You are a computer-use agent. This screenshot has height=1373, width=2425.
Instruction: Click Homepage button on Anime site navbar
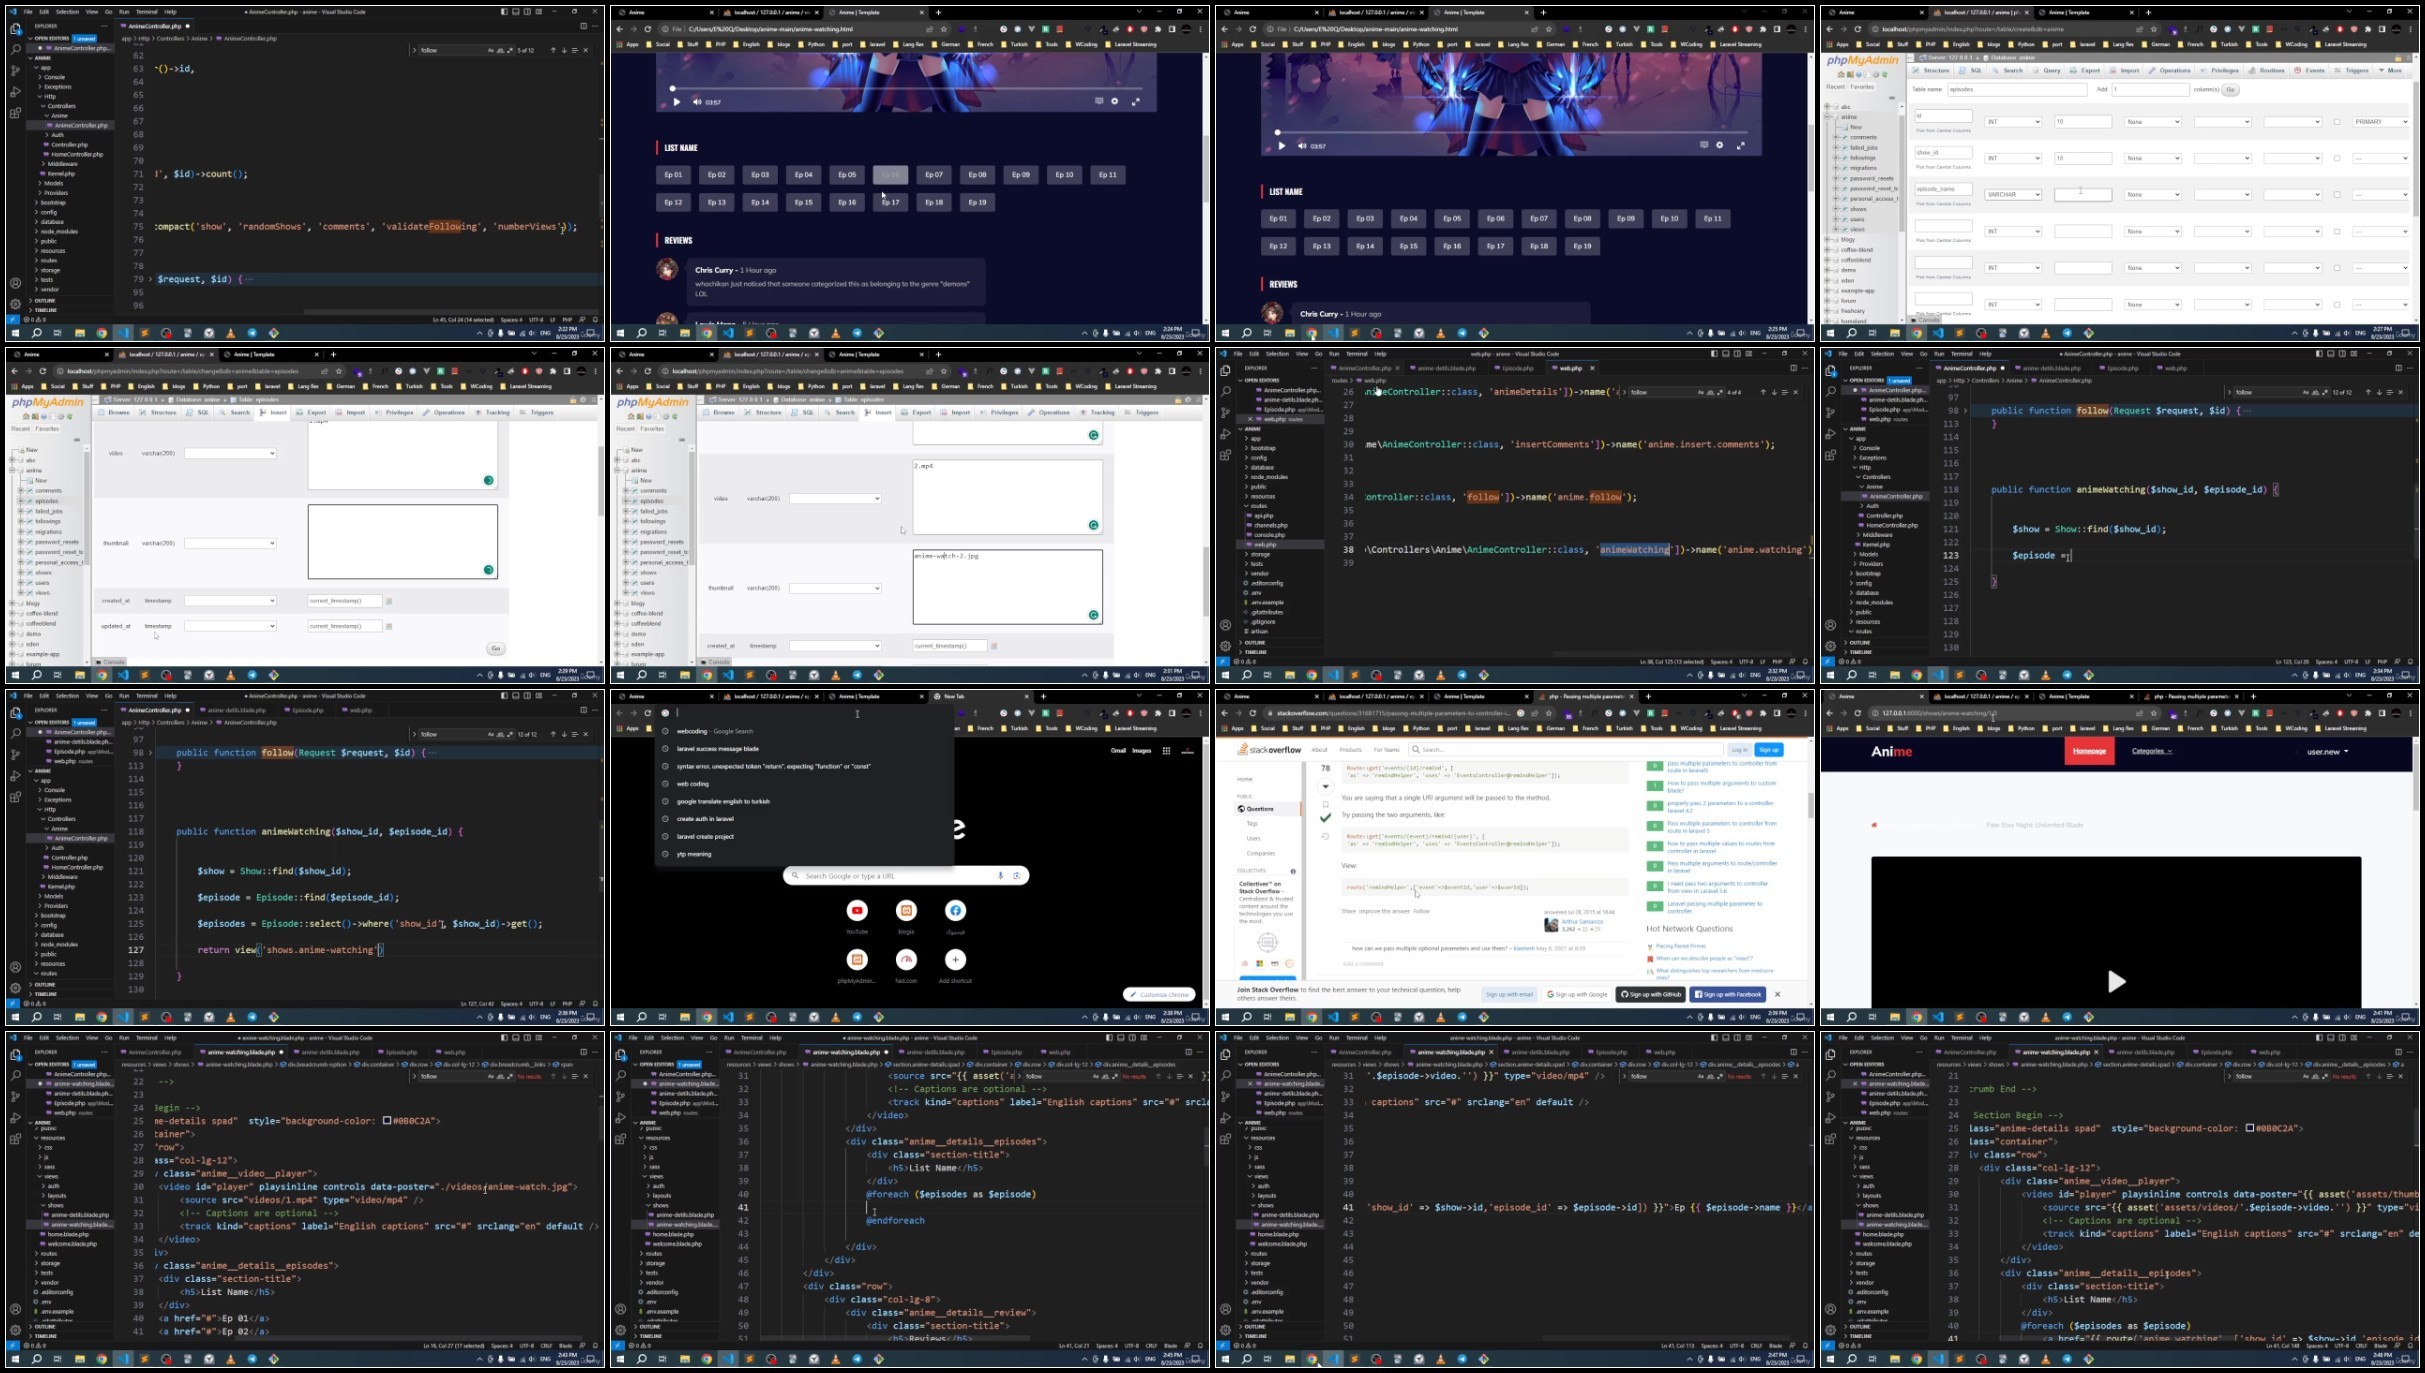[2089, 751]
